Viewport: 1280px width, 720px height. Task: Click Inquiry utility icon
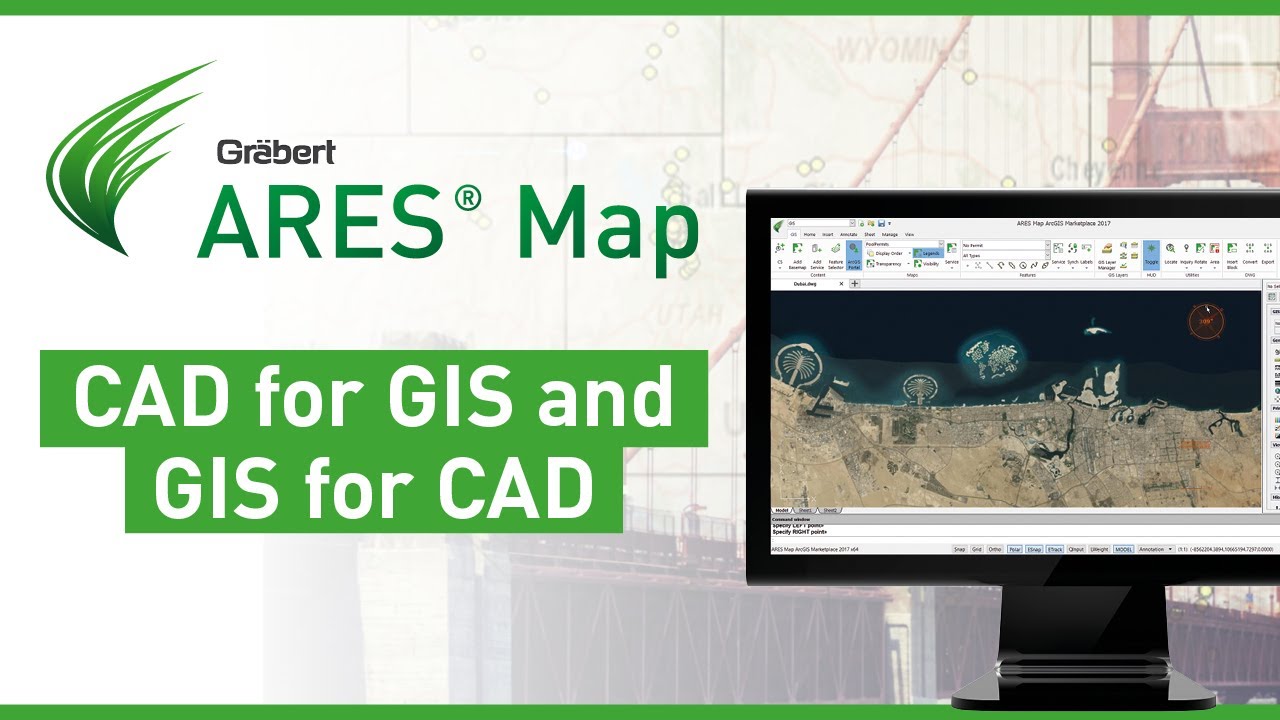pos(1186,255)
